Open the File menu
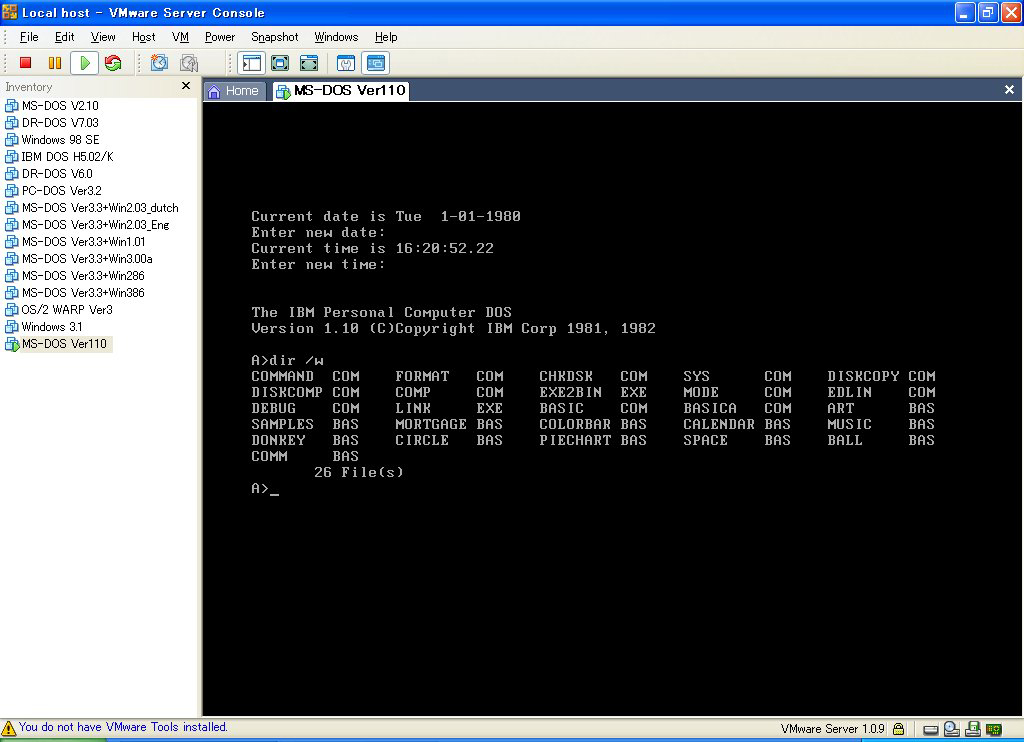Screen dimensions: 1024x742 pyautogui.click(x=29, y=37)
